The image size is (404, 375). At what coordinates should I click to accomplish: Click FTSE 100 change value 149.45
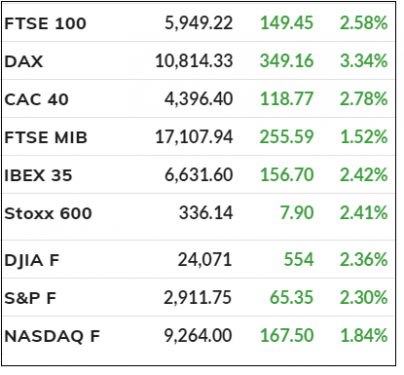pos(287,23)
